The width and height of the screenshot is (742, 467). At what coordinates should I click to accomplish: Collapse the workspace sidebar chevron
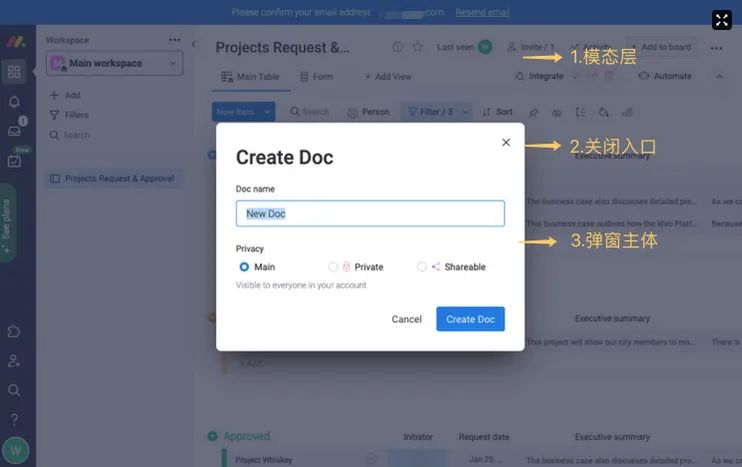[x=194, y=44]
